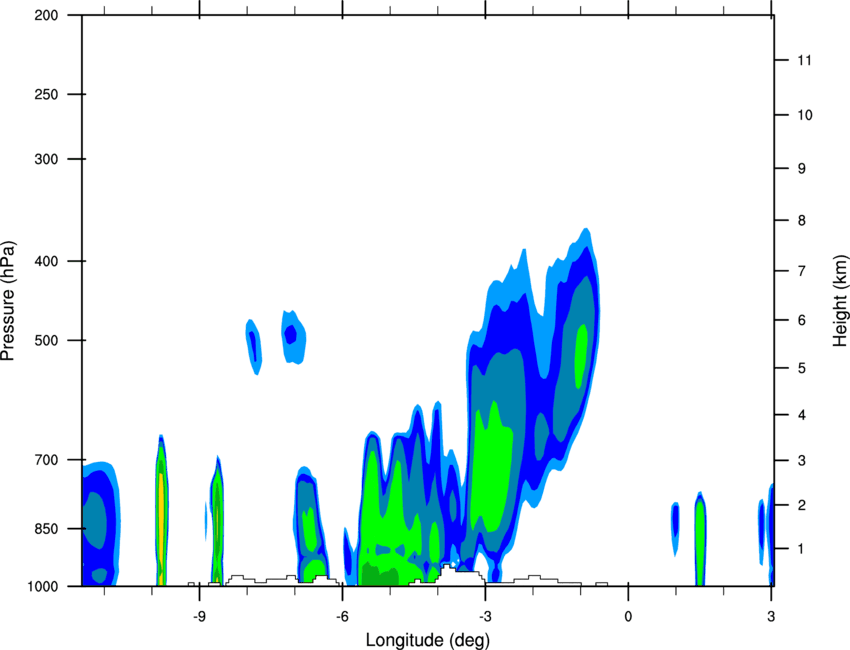Click the green patch inside the upper tilted plume
The height and width of the screenshot is (650, 850).
point(582,356)
